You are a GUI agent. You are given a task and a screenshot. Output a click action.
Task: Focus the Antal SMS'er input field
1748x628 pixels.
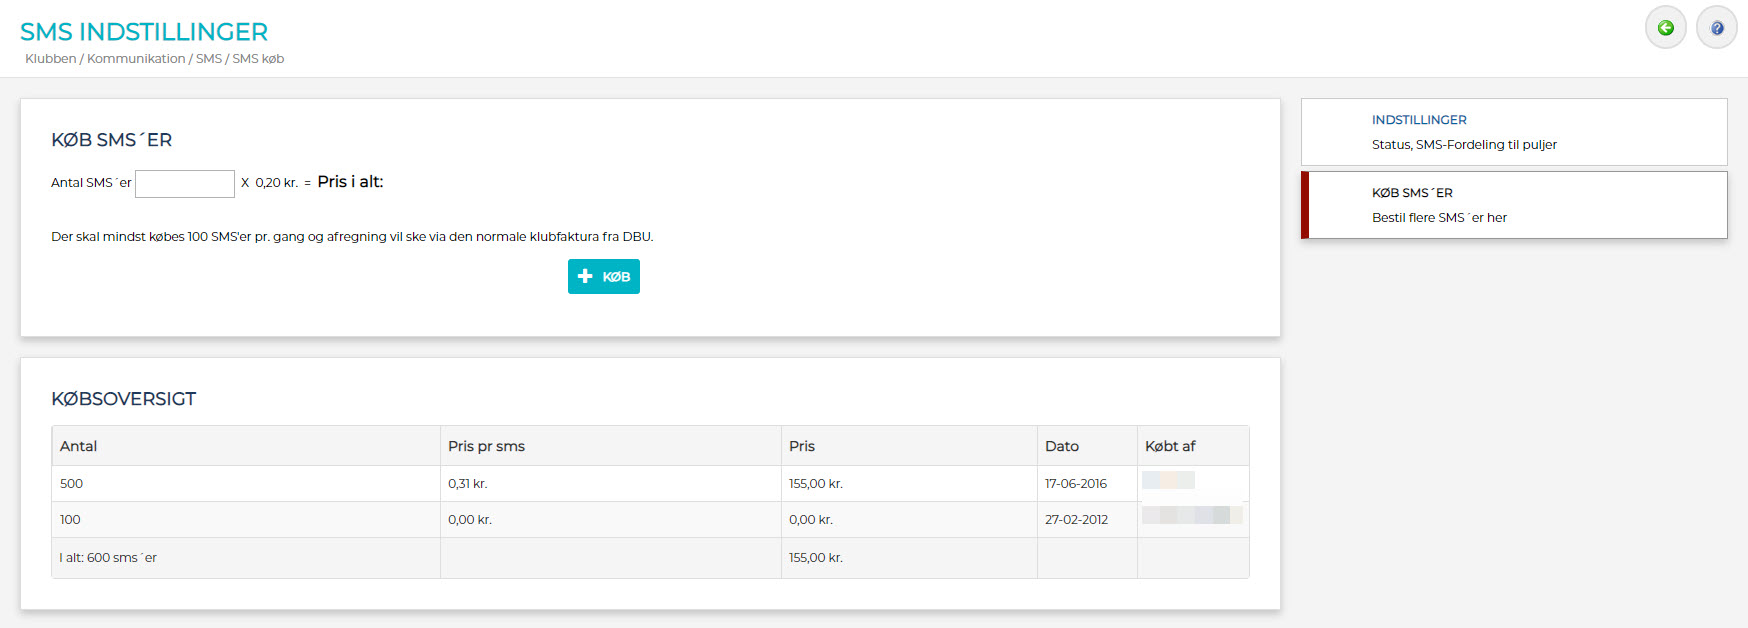coord(185,183)
